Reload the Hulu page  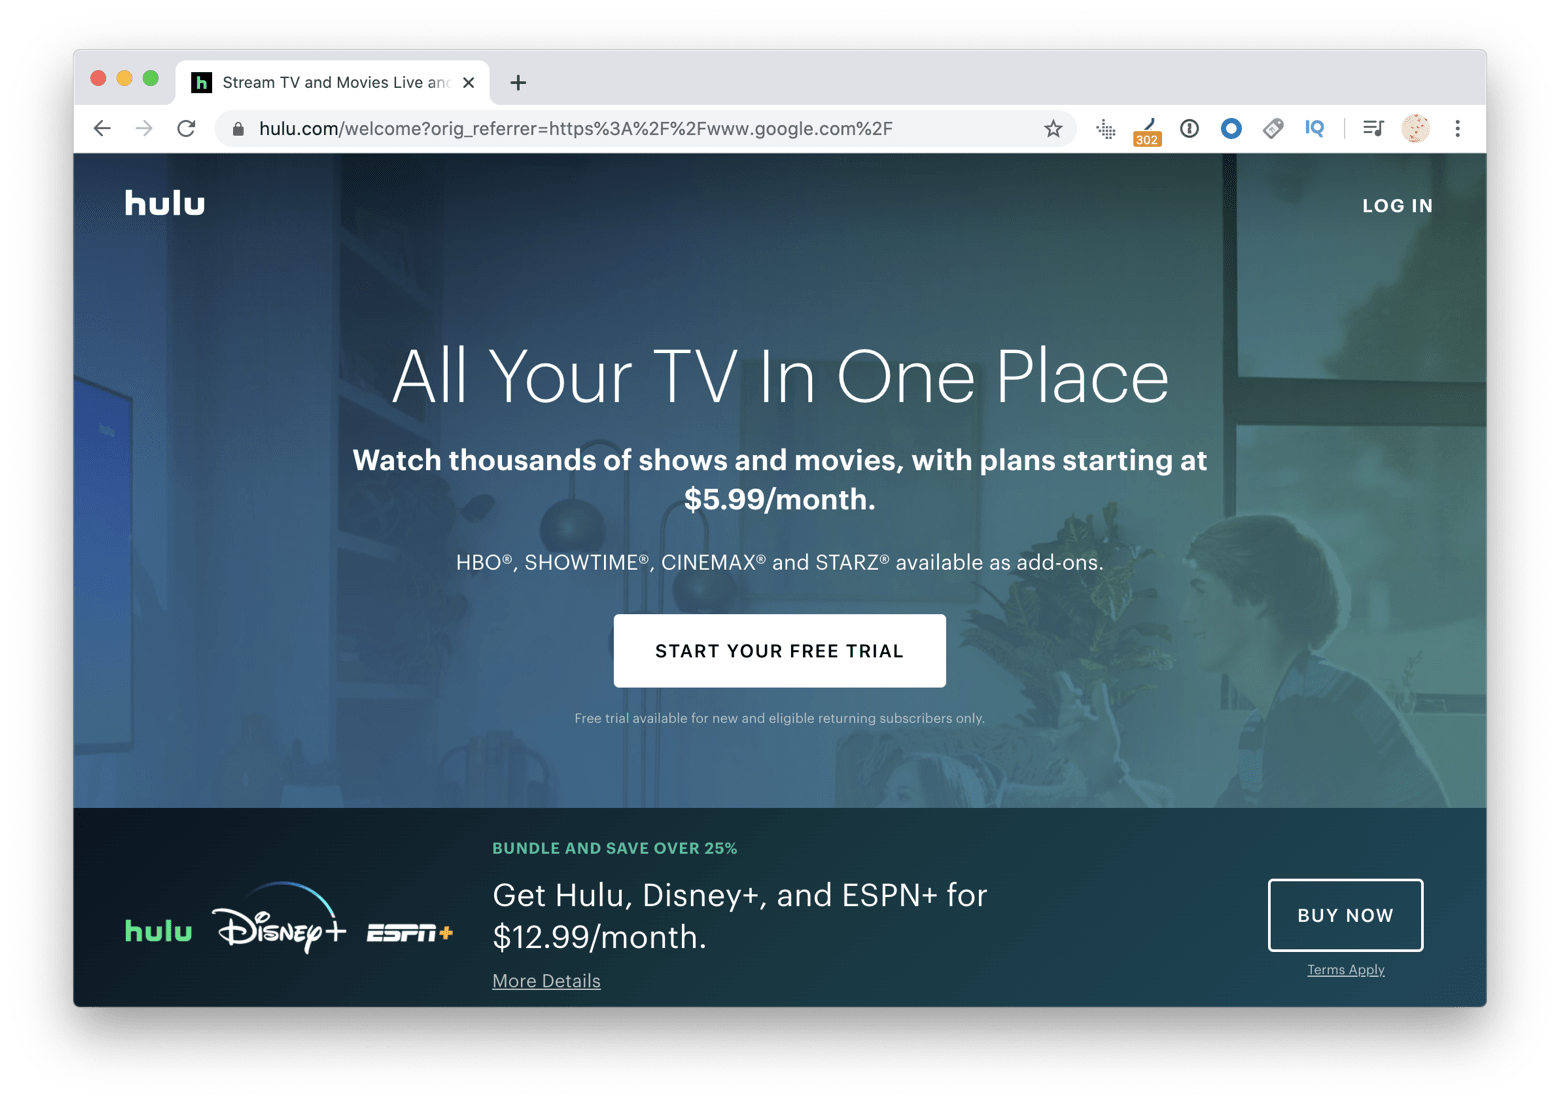coord(186,128)
